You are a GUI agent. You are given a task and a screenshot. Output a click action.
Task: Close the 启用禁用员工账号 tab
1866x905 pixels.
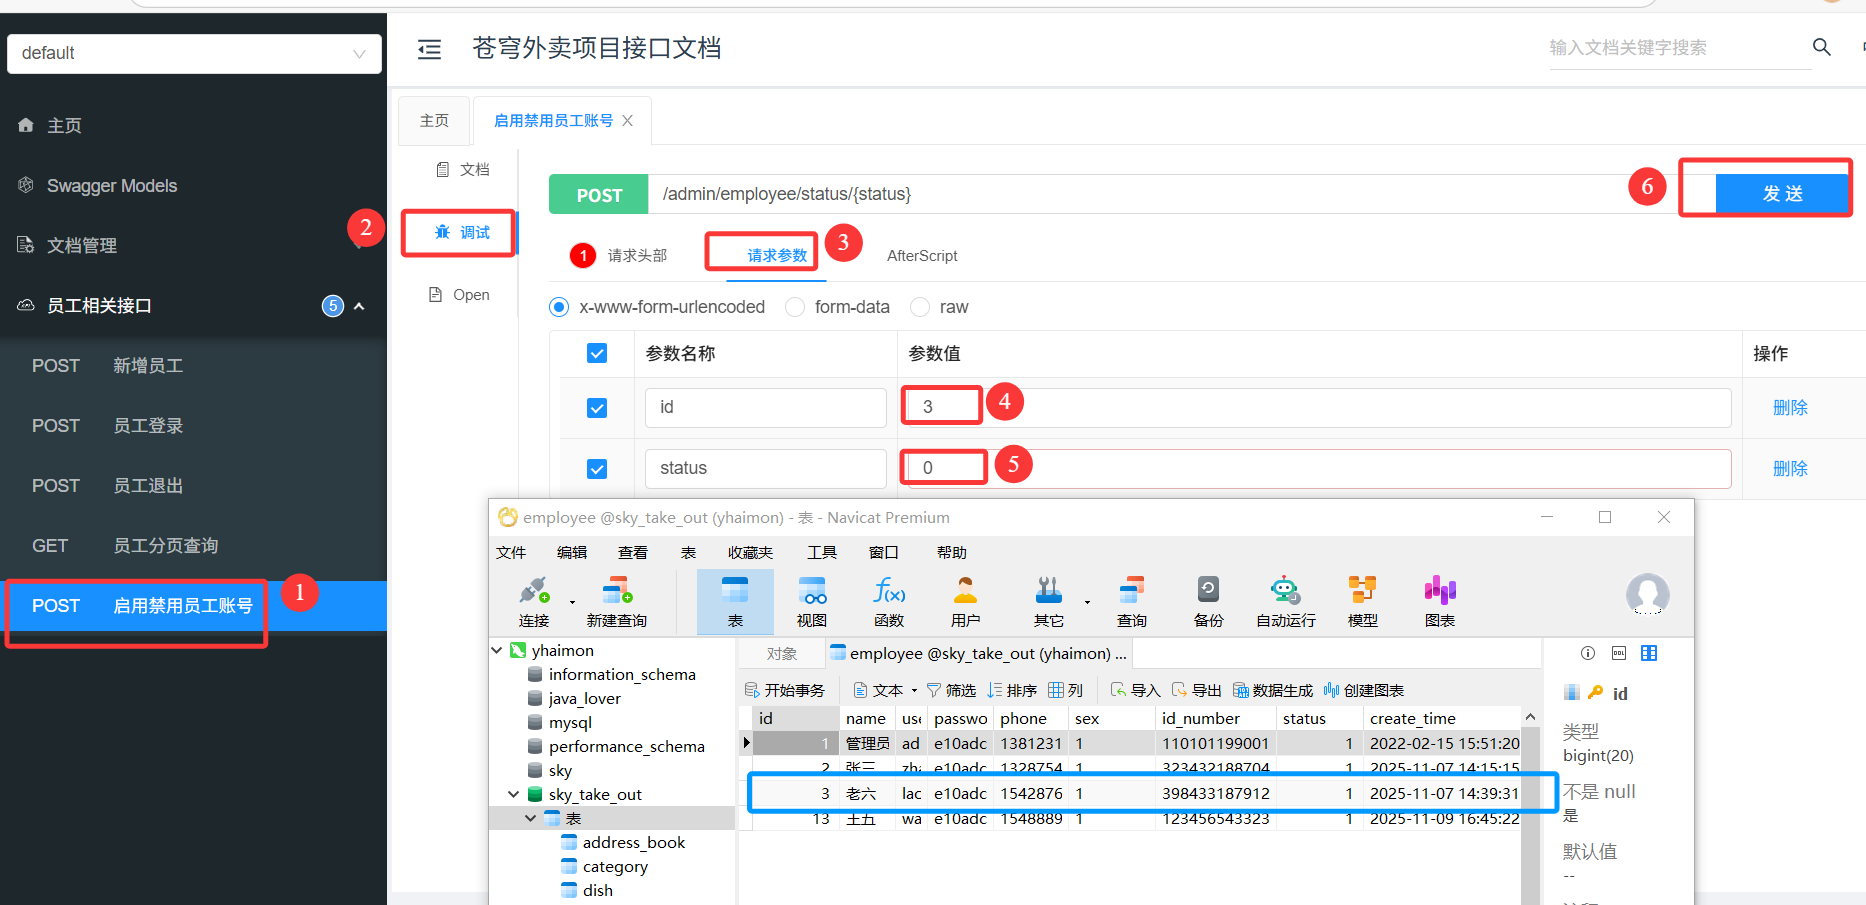pyautogui.click(x=627, y=121)
